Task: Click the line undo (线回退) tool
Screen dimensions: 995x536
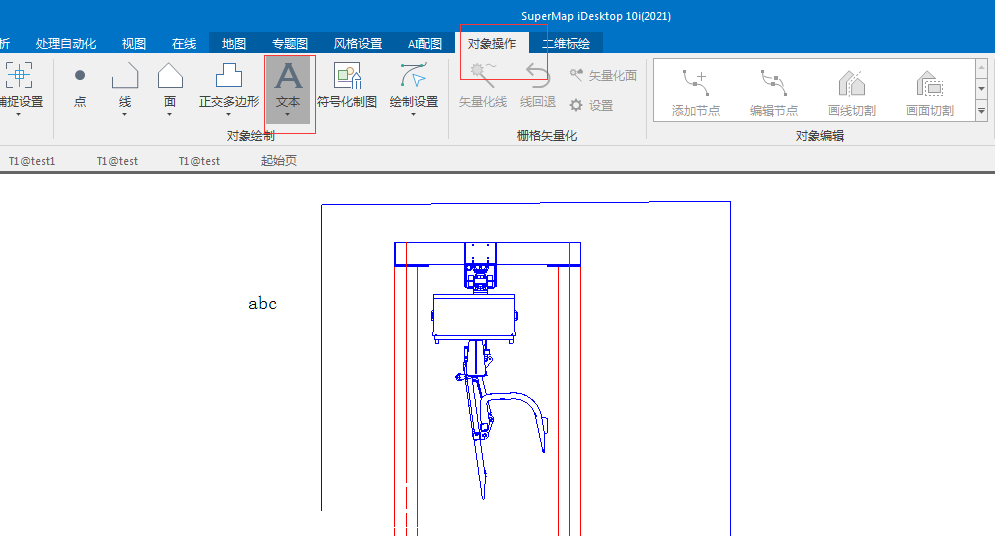Action: point(537,86)
